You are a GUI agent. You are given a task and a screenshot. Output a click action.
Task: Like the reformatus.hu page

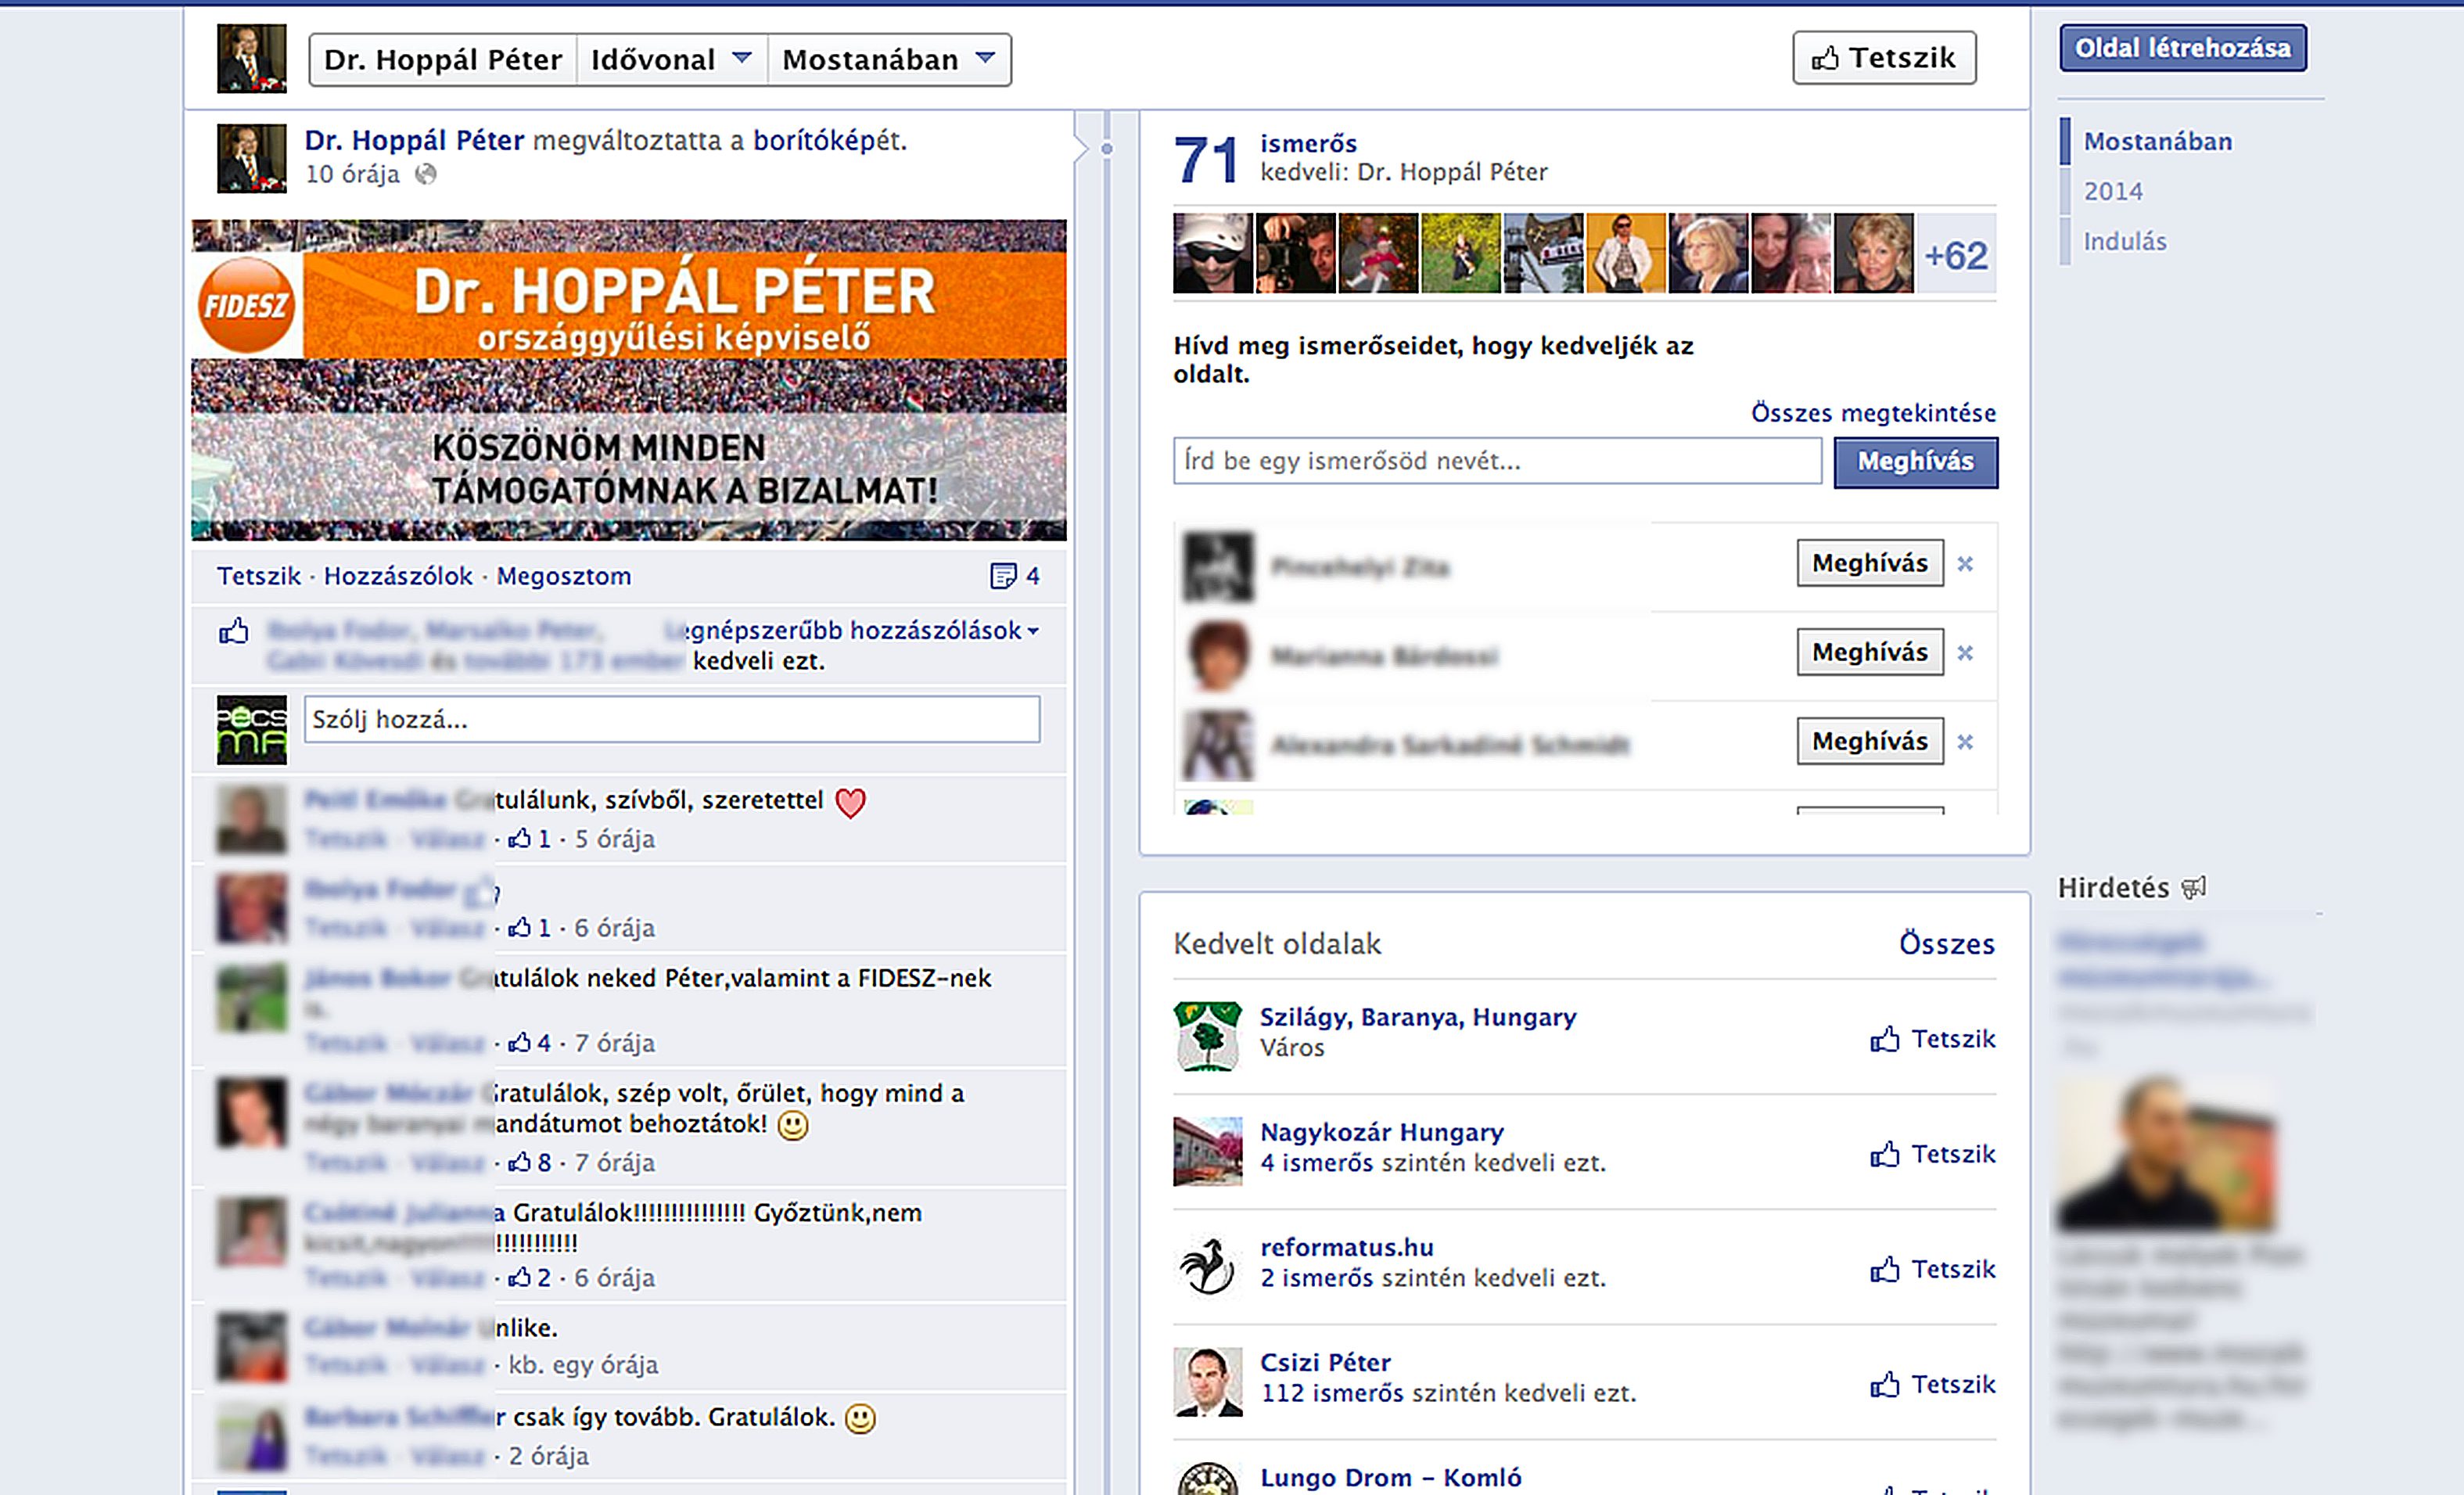click(1933, 1269)
